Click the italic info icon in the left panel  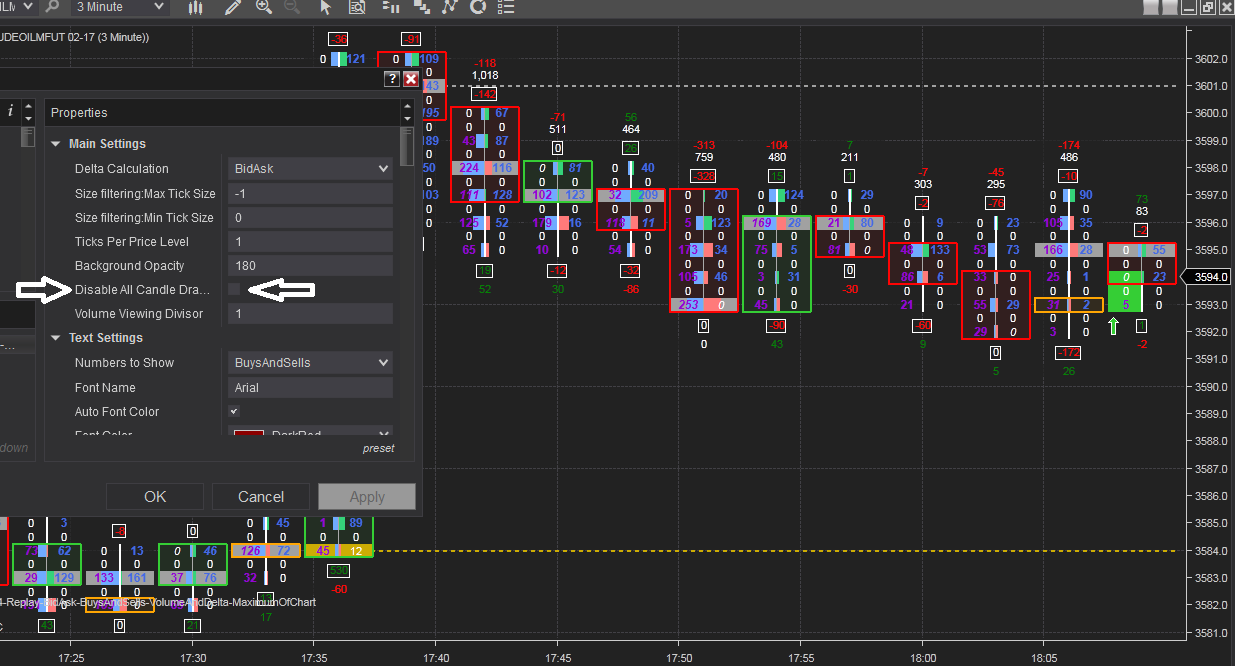coord(10,111)
